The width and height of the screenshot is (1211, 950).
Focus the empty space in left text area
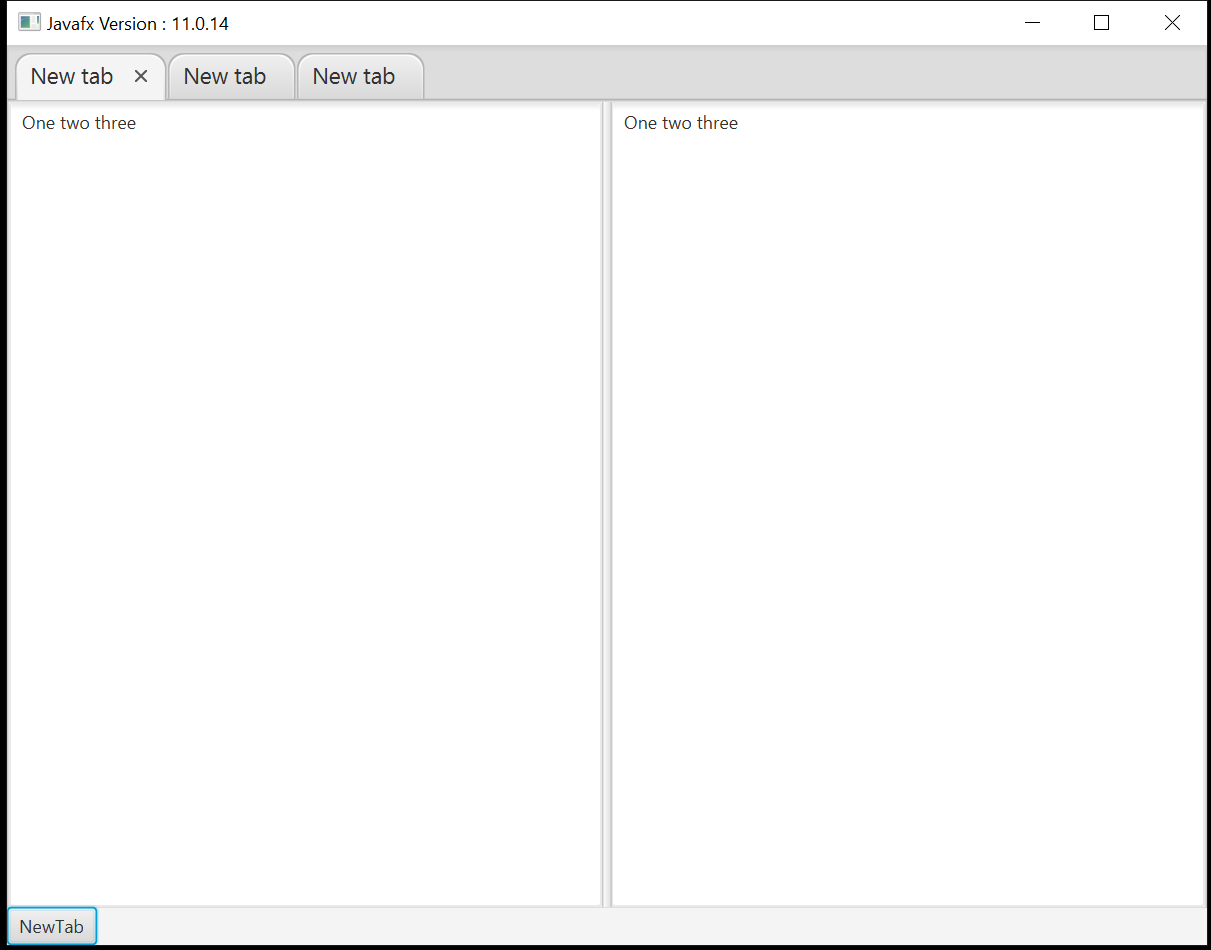click(x=300, y=500)
